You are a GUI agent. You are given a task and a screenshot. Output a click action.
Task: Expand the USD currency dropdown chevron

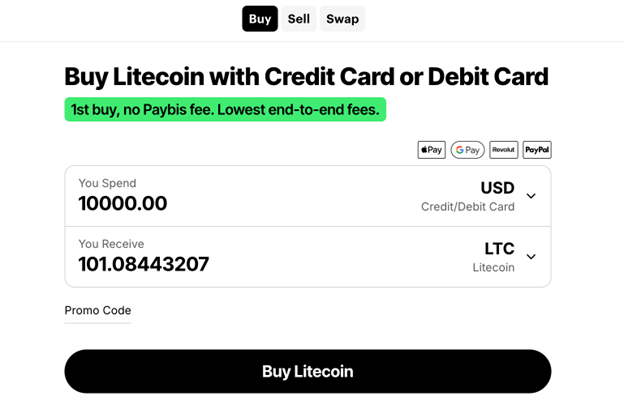(531, 196)
